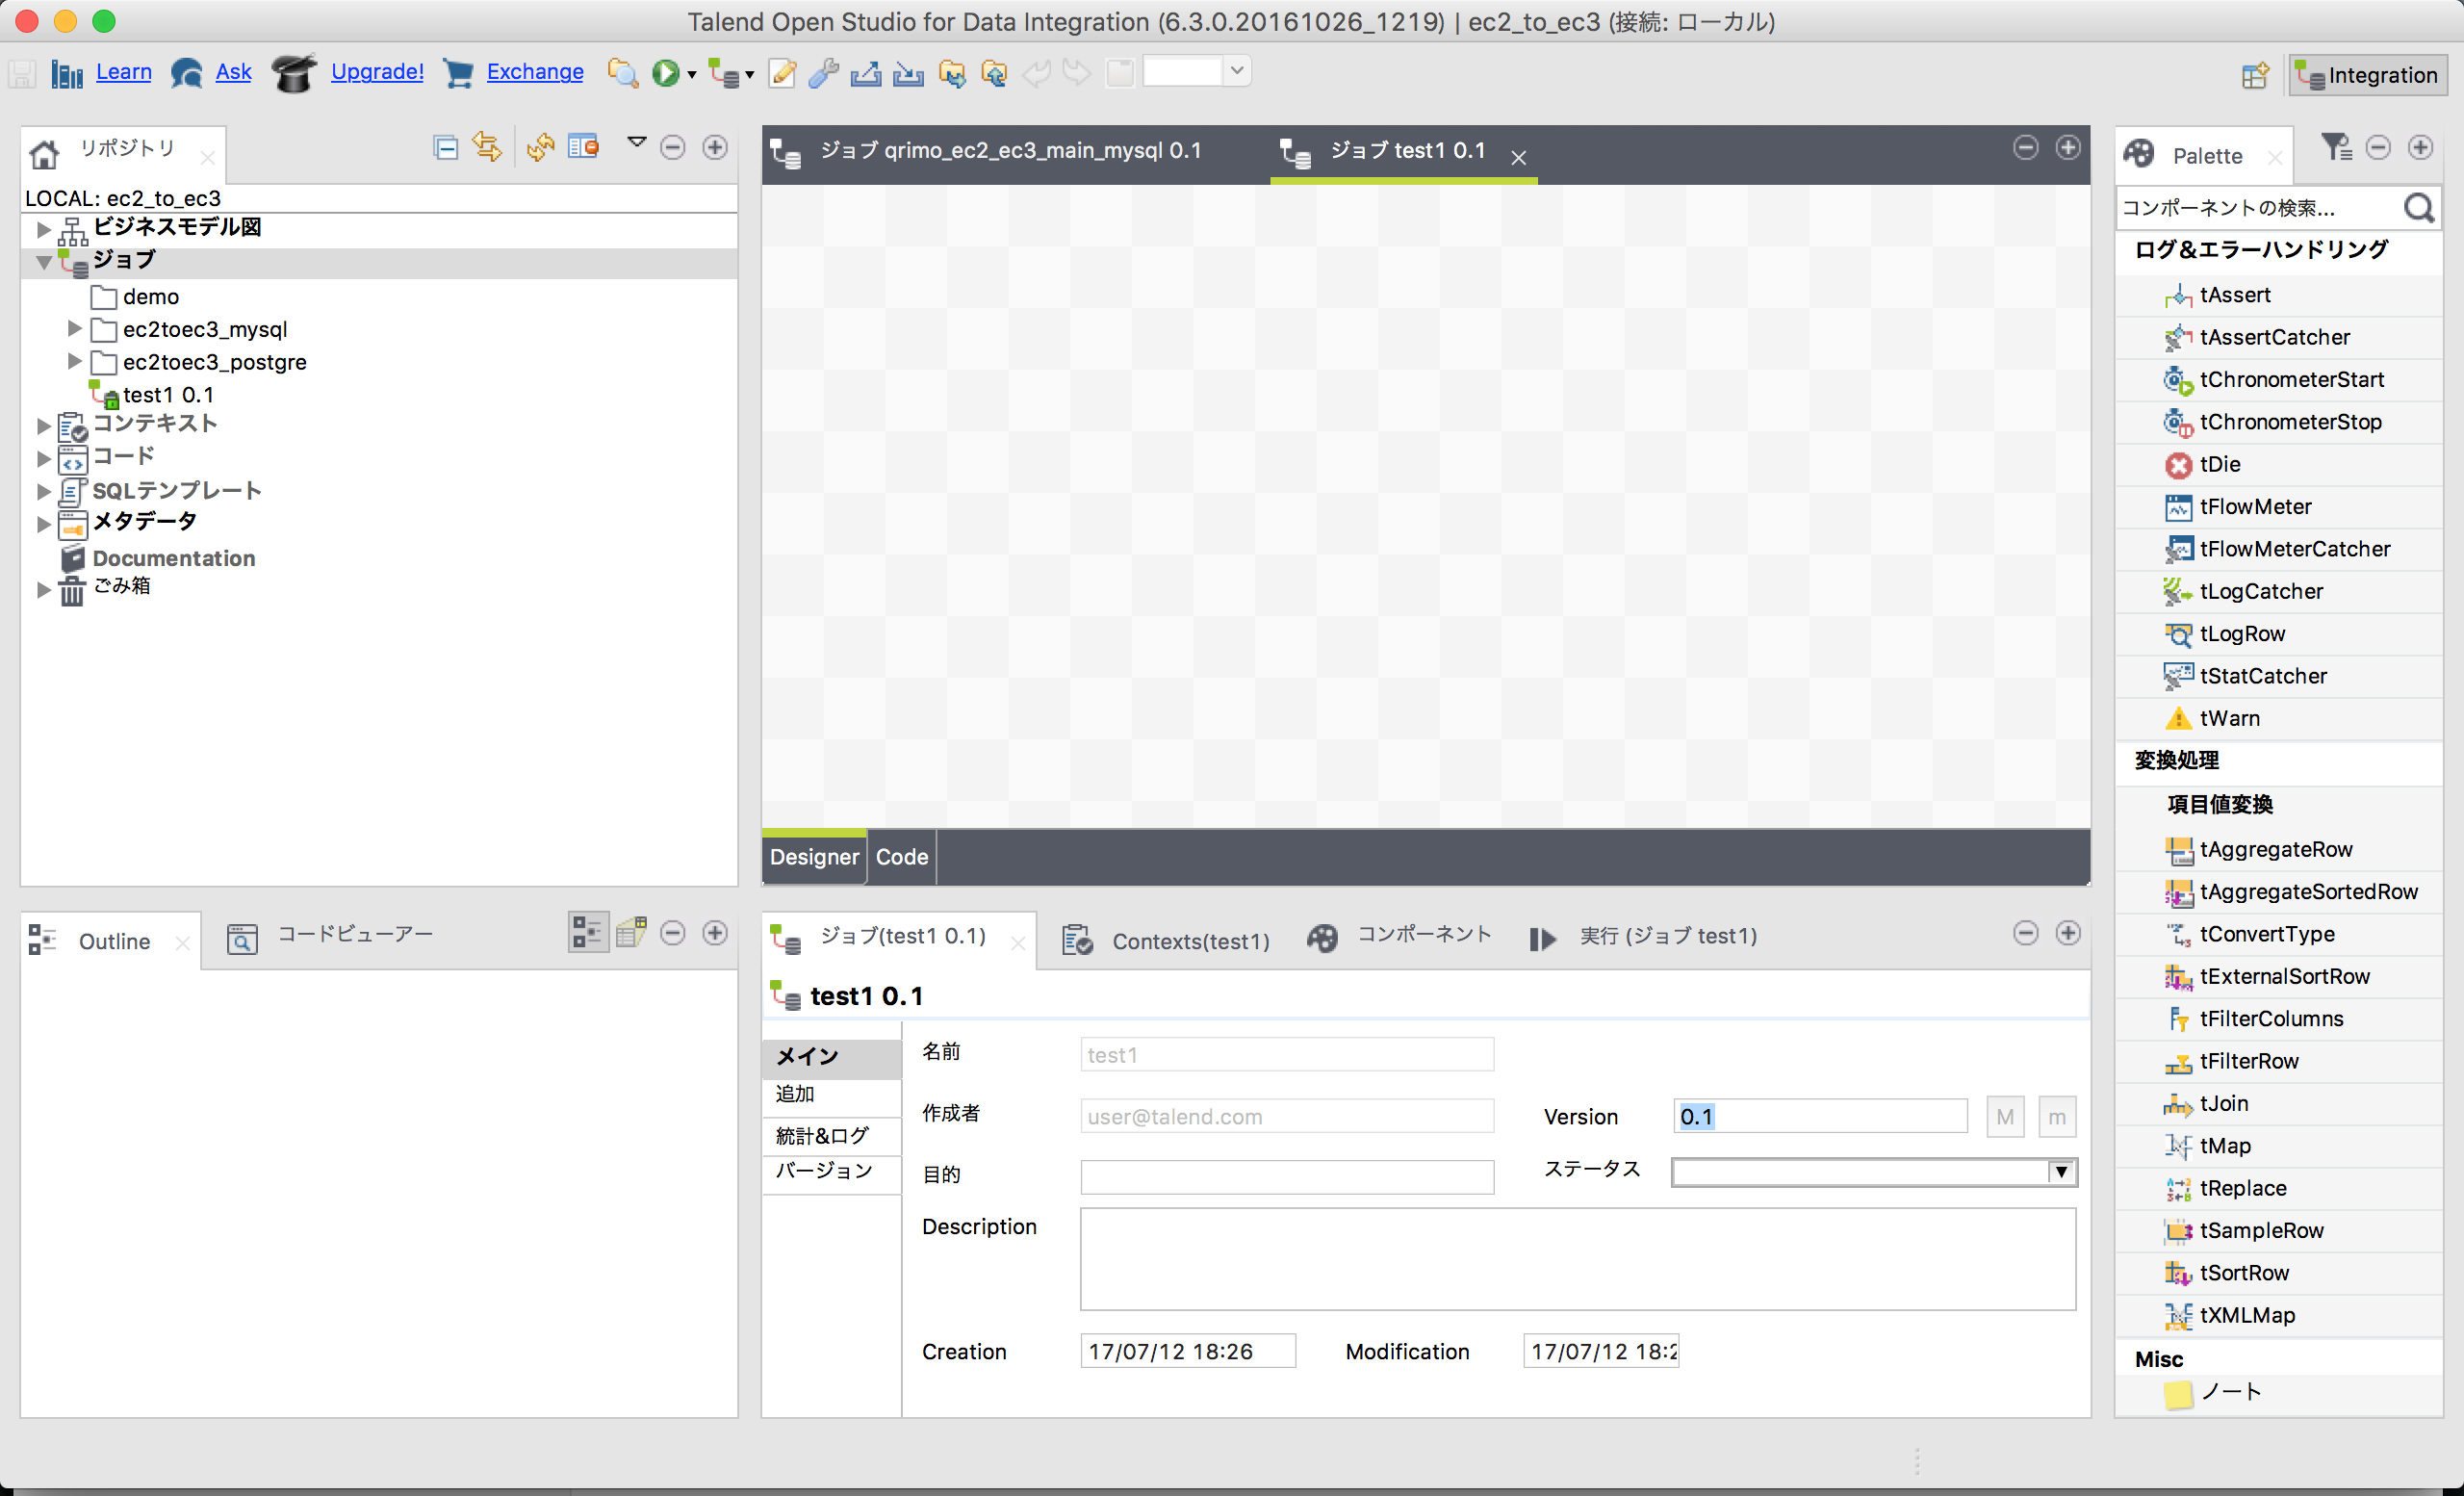The height and width of the screenshot is (1496, 2464).
Task: Expand the メタデータ node
Action: (x=43, y=523)
